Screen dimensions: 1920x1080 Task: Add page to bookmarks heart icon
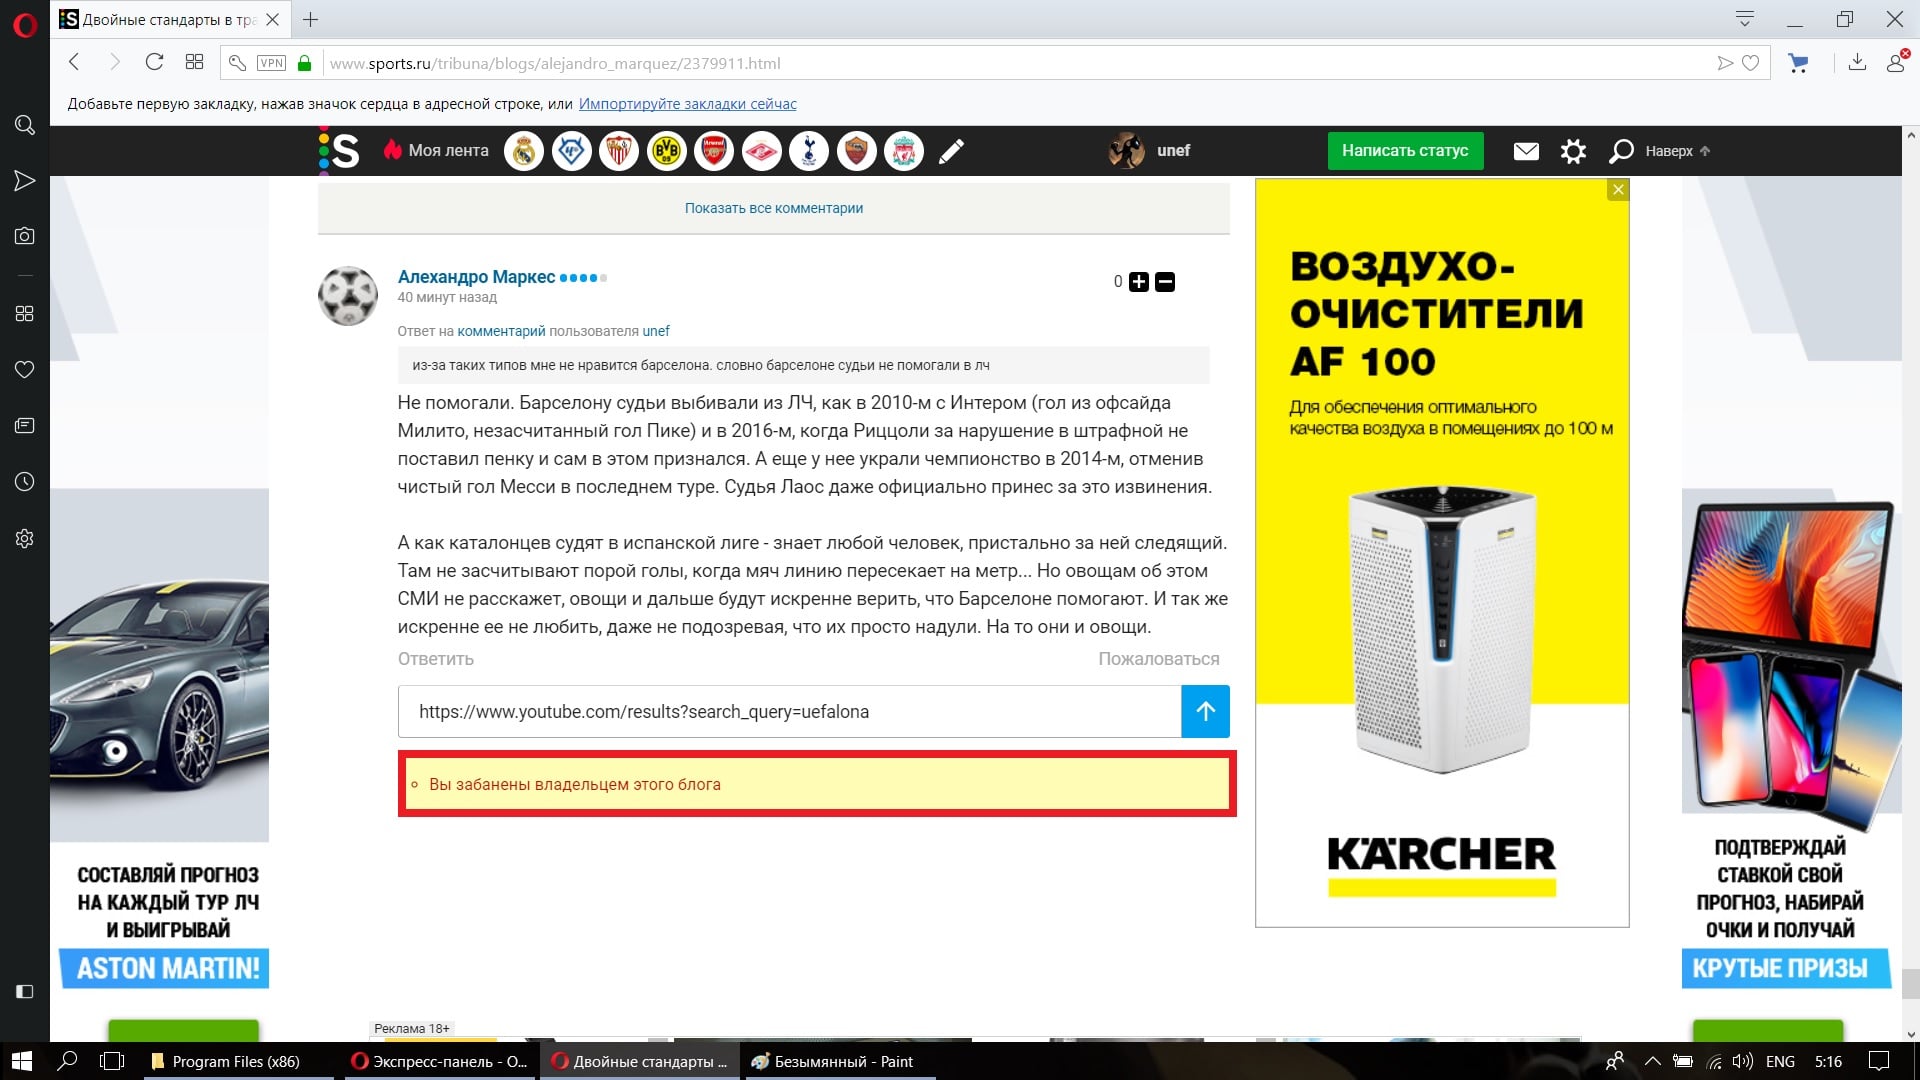click(x=1750, y=63)
